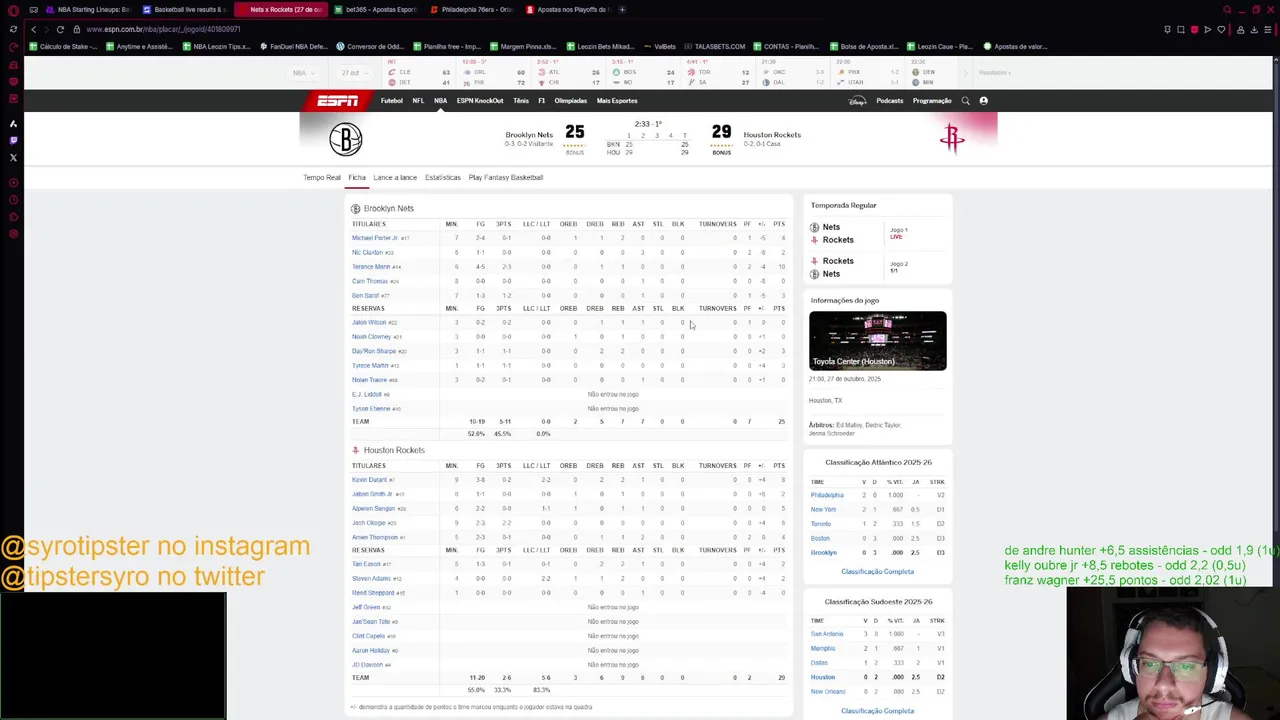The width and height of the screenshot is (1280, 720).
Task: Click the pin icon in address bar
Action: (x=1167, y=29)
